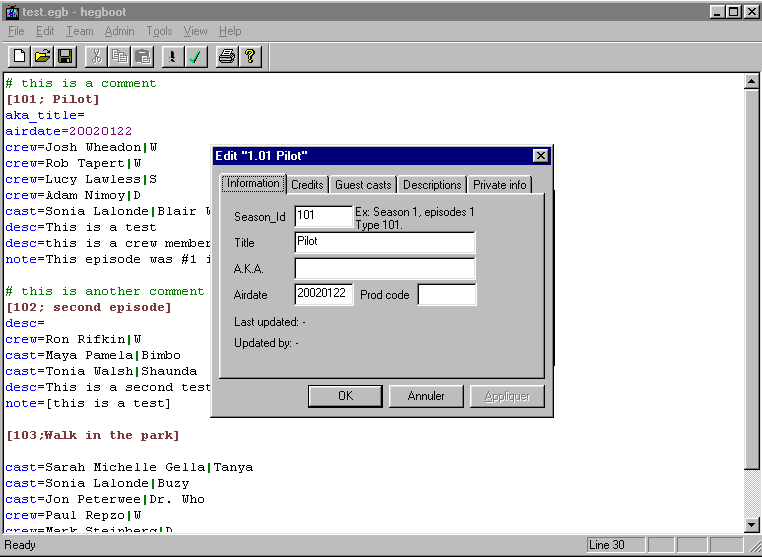This screenshot has height=557, width=762.
Task: Click the yellow question mark Help icon
Action: click(250, 57)
